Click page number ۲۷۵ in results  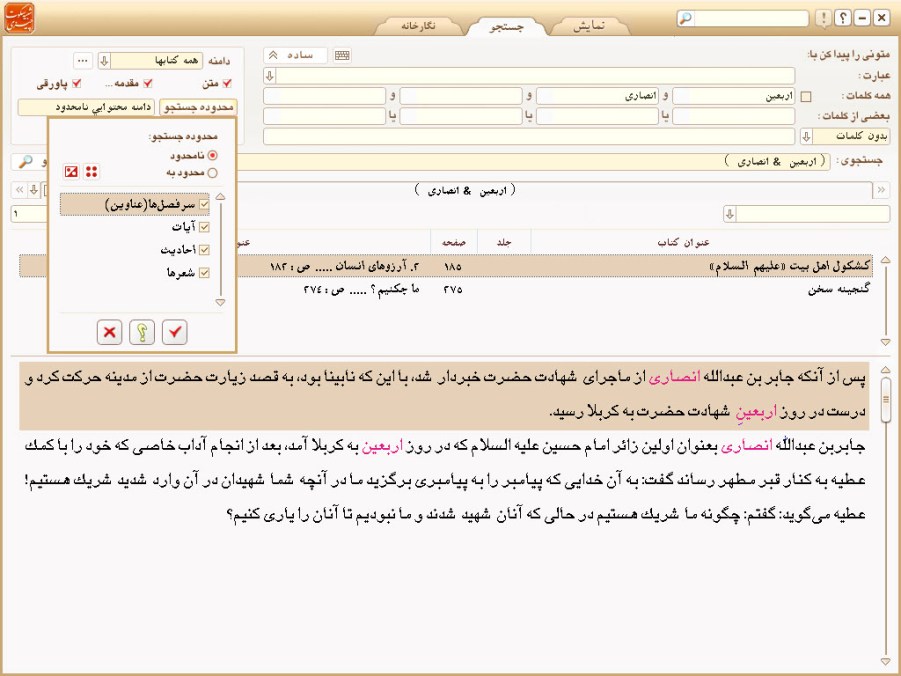(x=453, y=289)
